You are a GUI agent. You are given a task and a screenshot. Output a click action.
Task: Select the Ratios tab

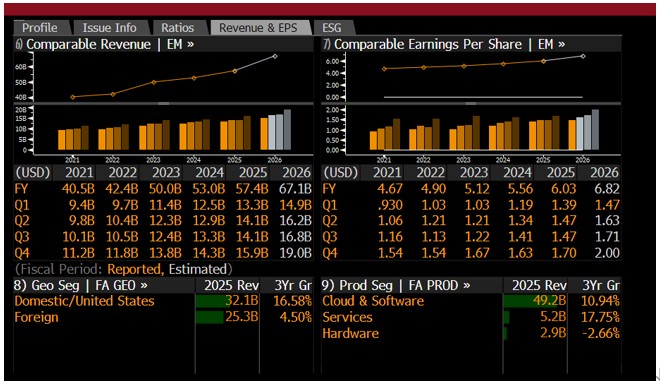(178, 28)
